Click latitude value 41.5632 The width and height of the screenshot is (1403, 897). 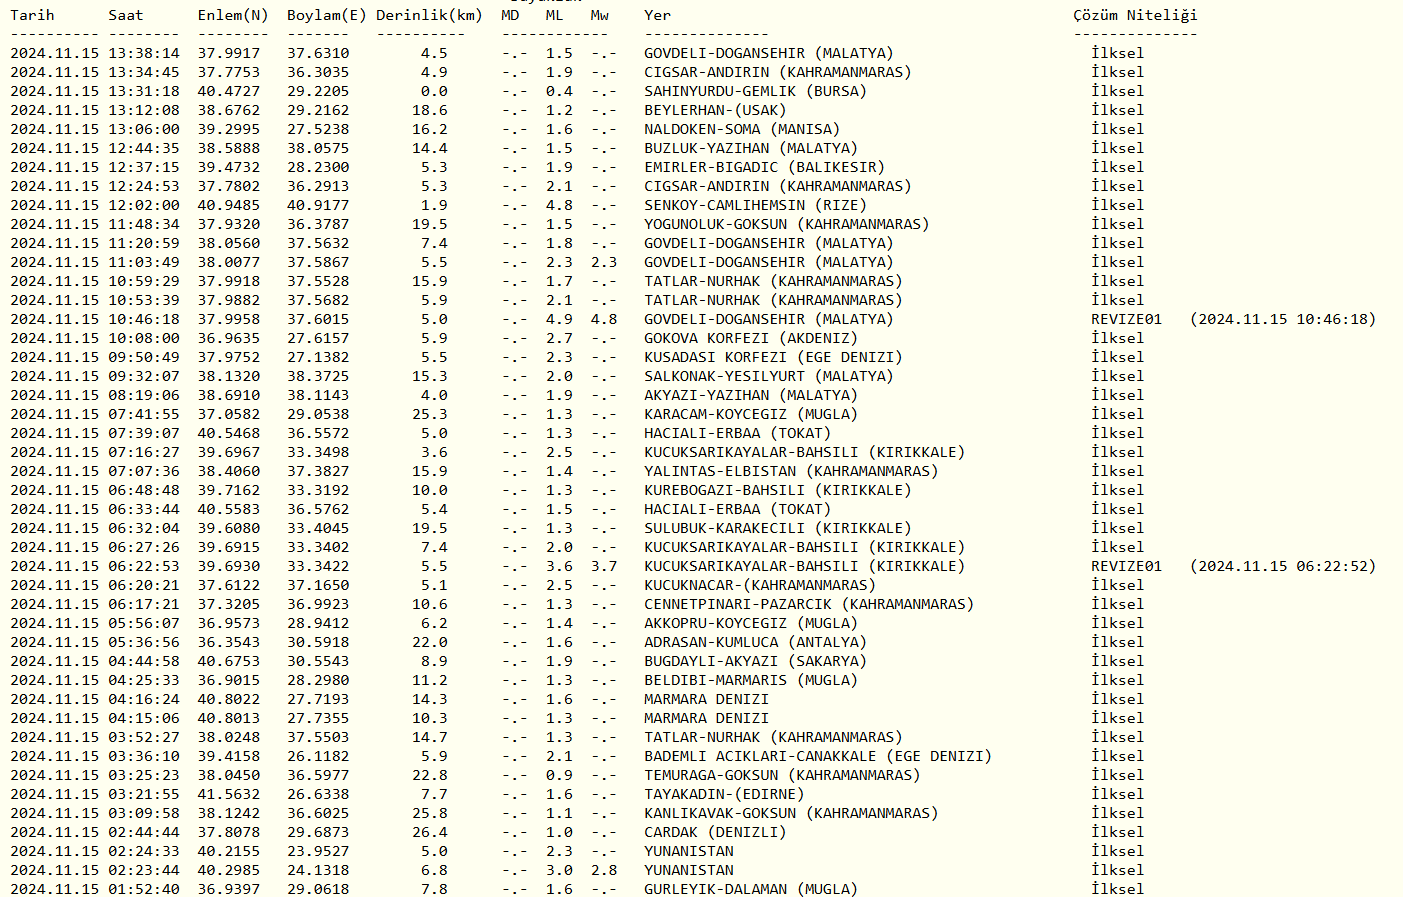click(x=229, y=794)
